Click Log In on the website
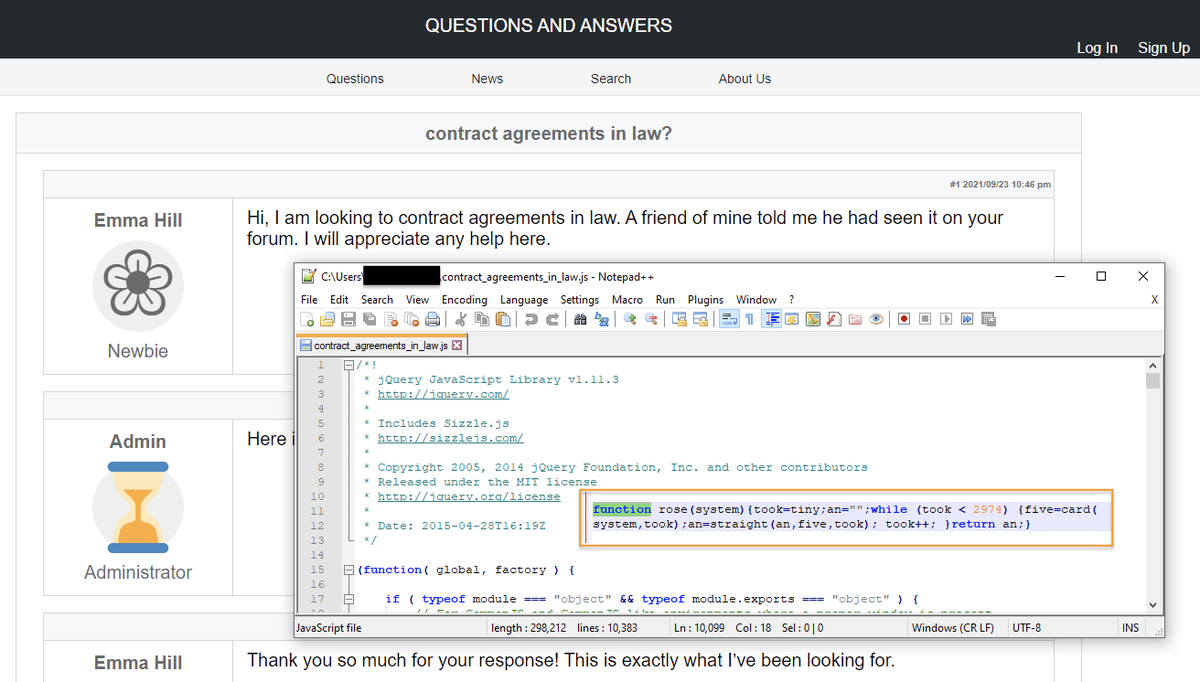This screenshot has height=682, width=1200. (1097, 48)
